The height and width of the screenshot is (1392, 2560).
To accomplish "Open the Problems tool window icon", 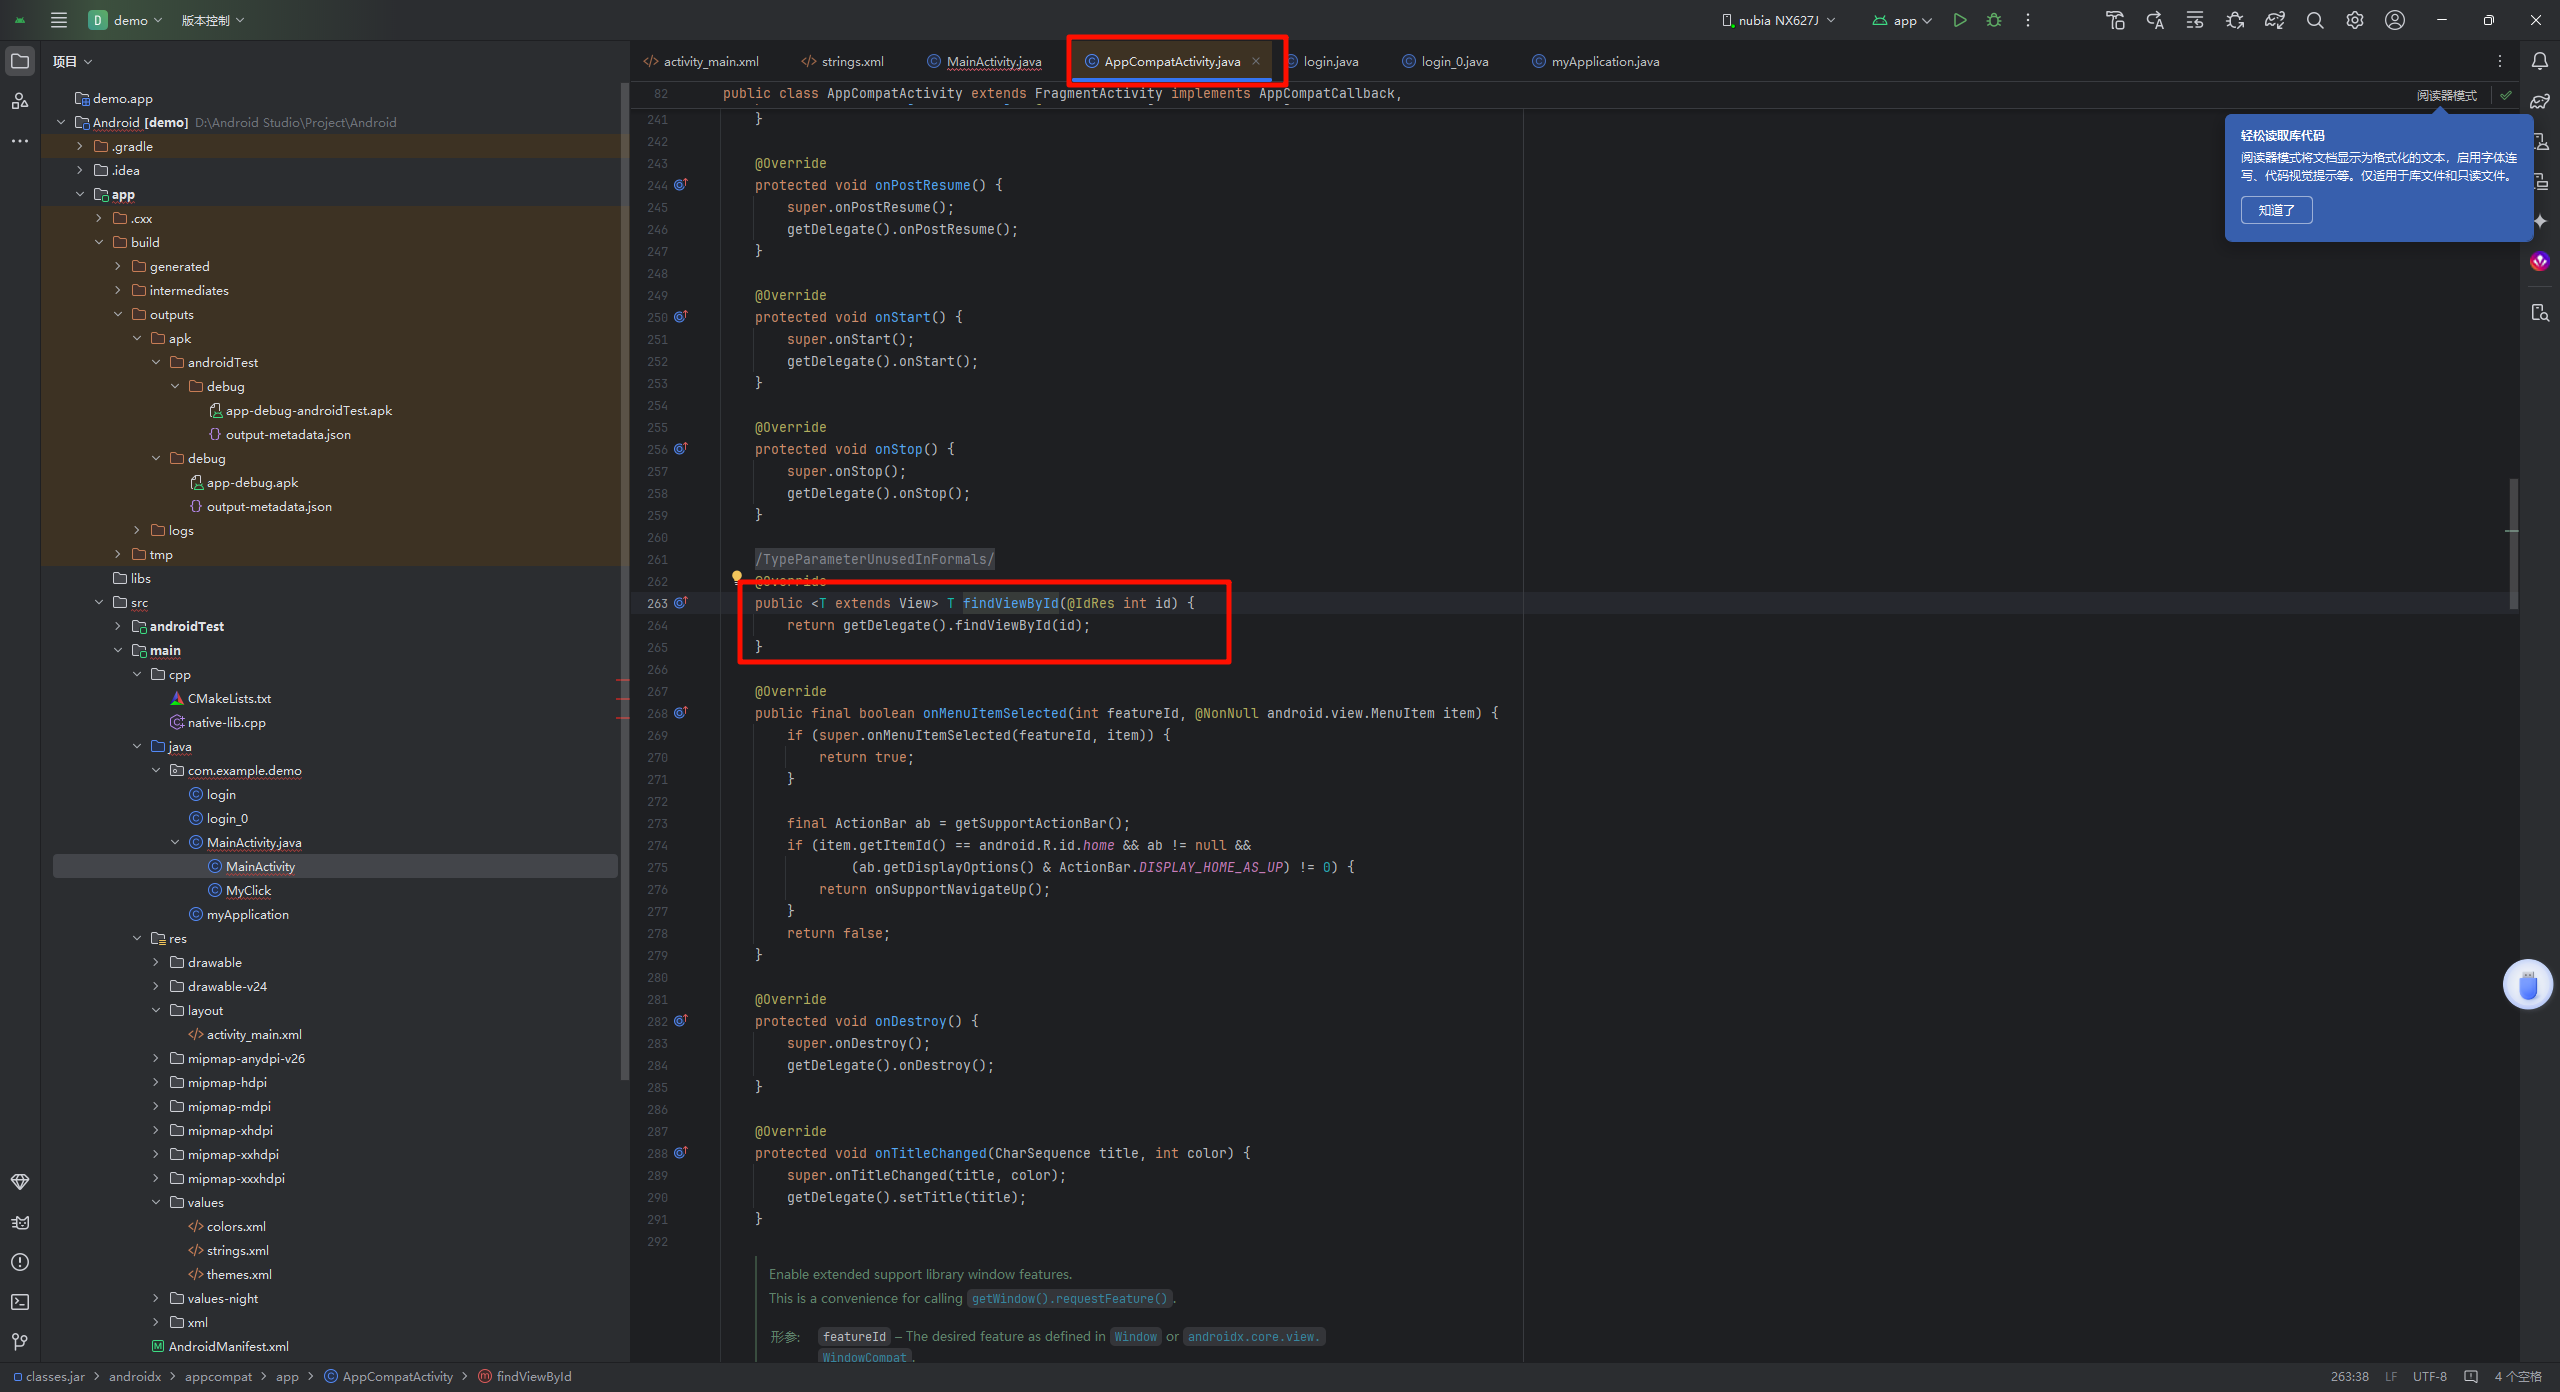I will [x=20, y=1262].
